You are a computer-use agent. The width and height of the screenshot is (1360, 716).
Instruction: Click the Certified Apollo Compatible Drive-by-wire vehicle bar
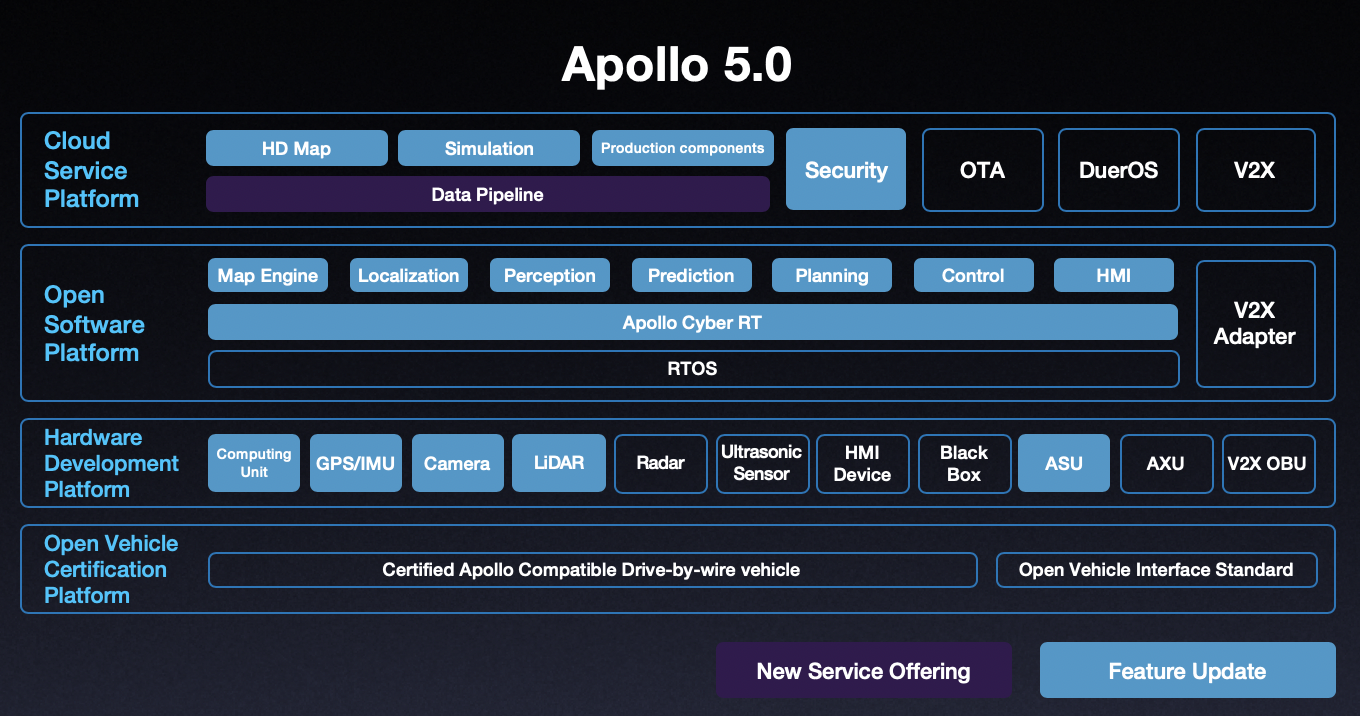coord(592,569)
